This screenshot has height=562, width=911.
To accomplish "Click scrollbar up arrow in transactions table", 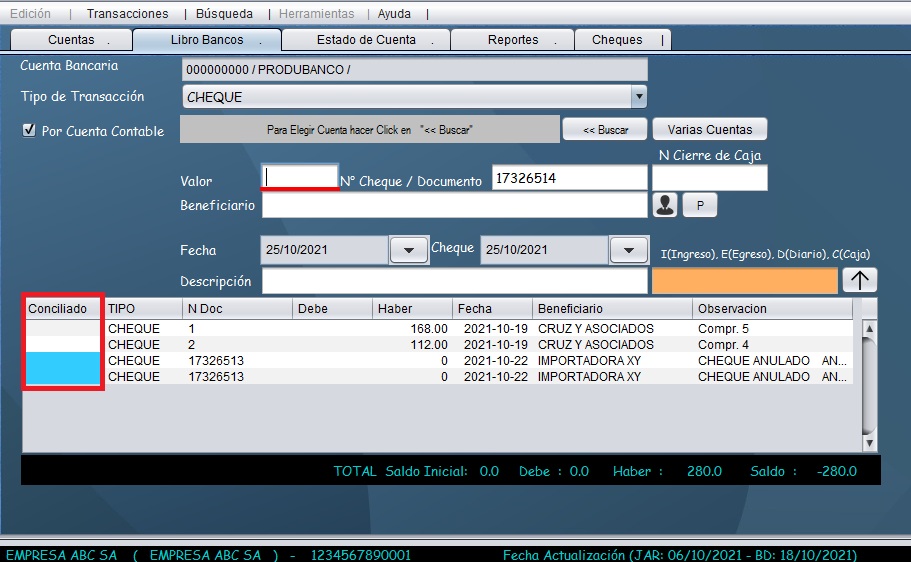I will [869, 329].
